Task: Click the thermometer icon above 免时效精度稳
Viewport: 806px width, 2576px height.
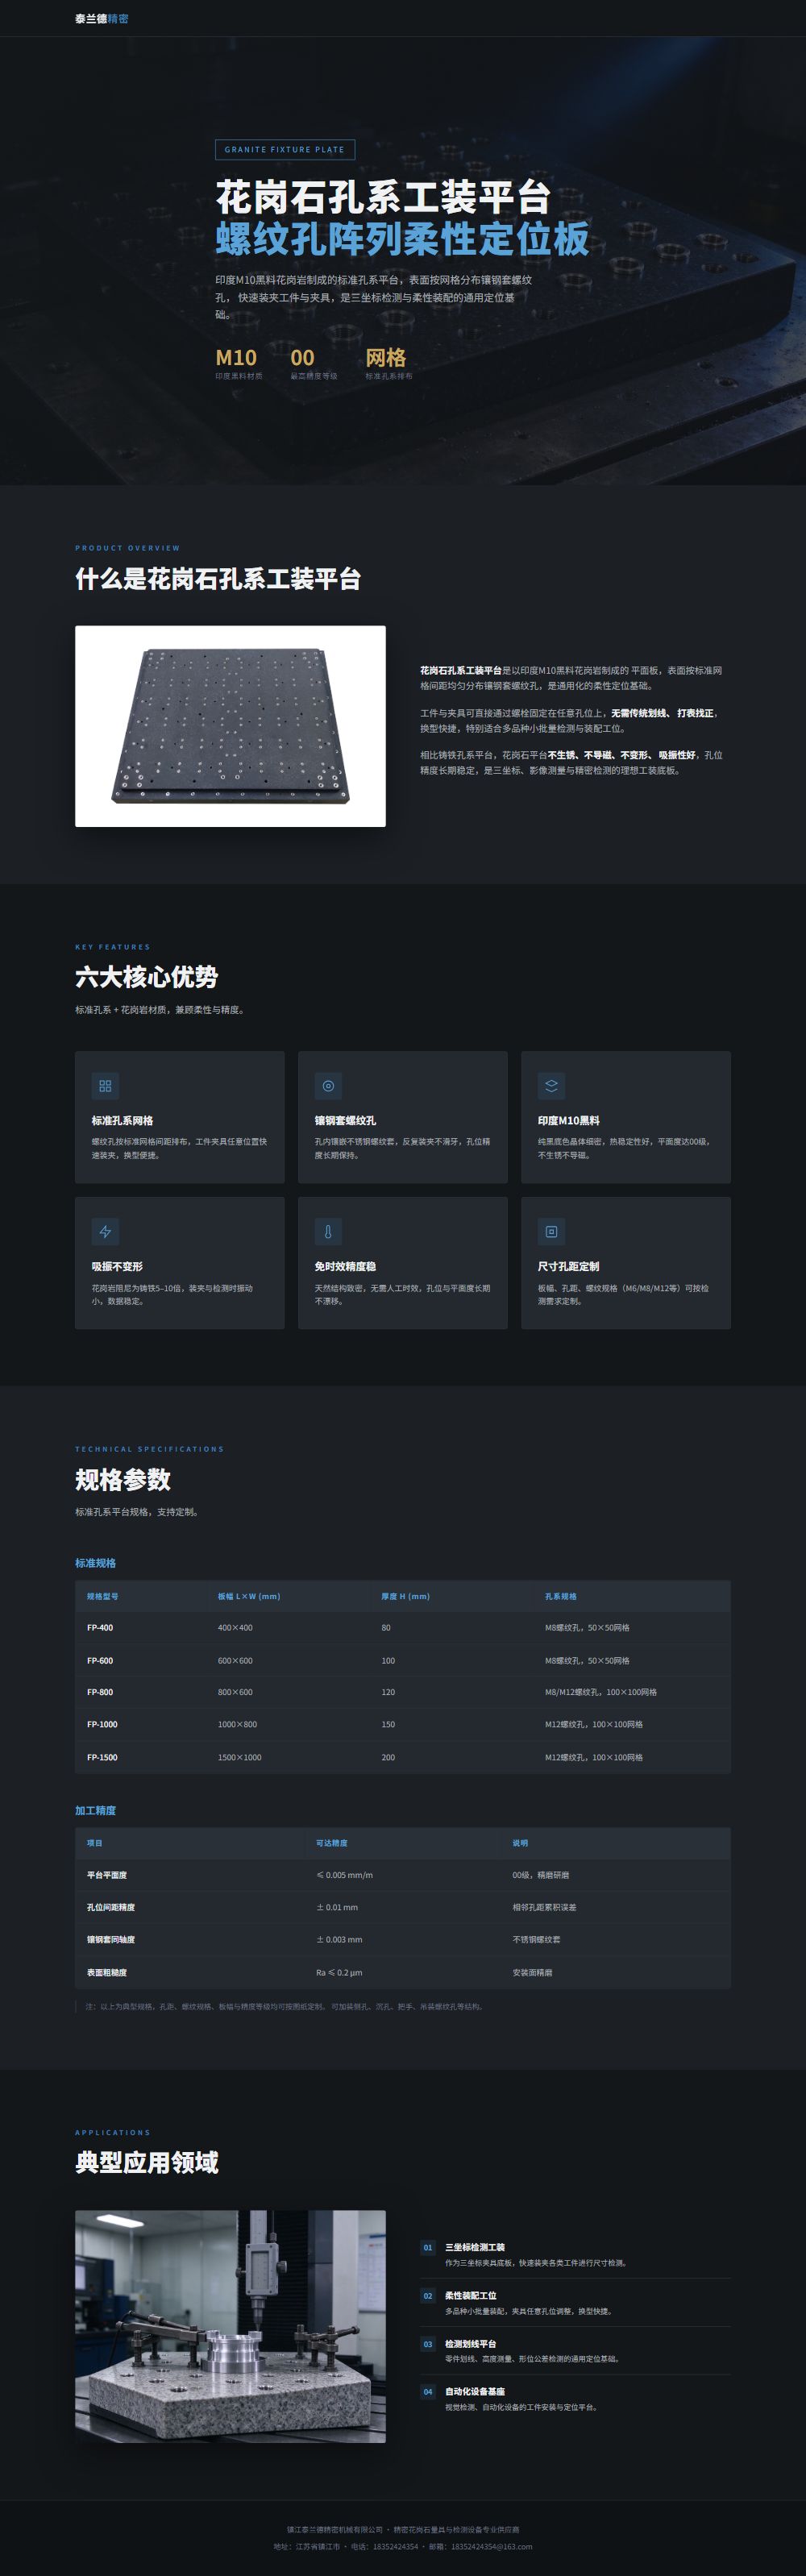Action: pyautogui.click(x=328, y=1232)
